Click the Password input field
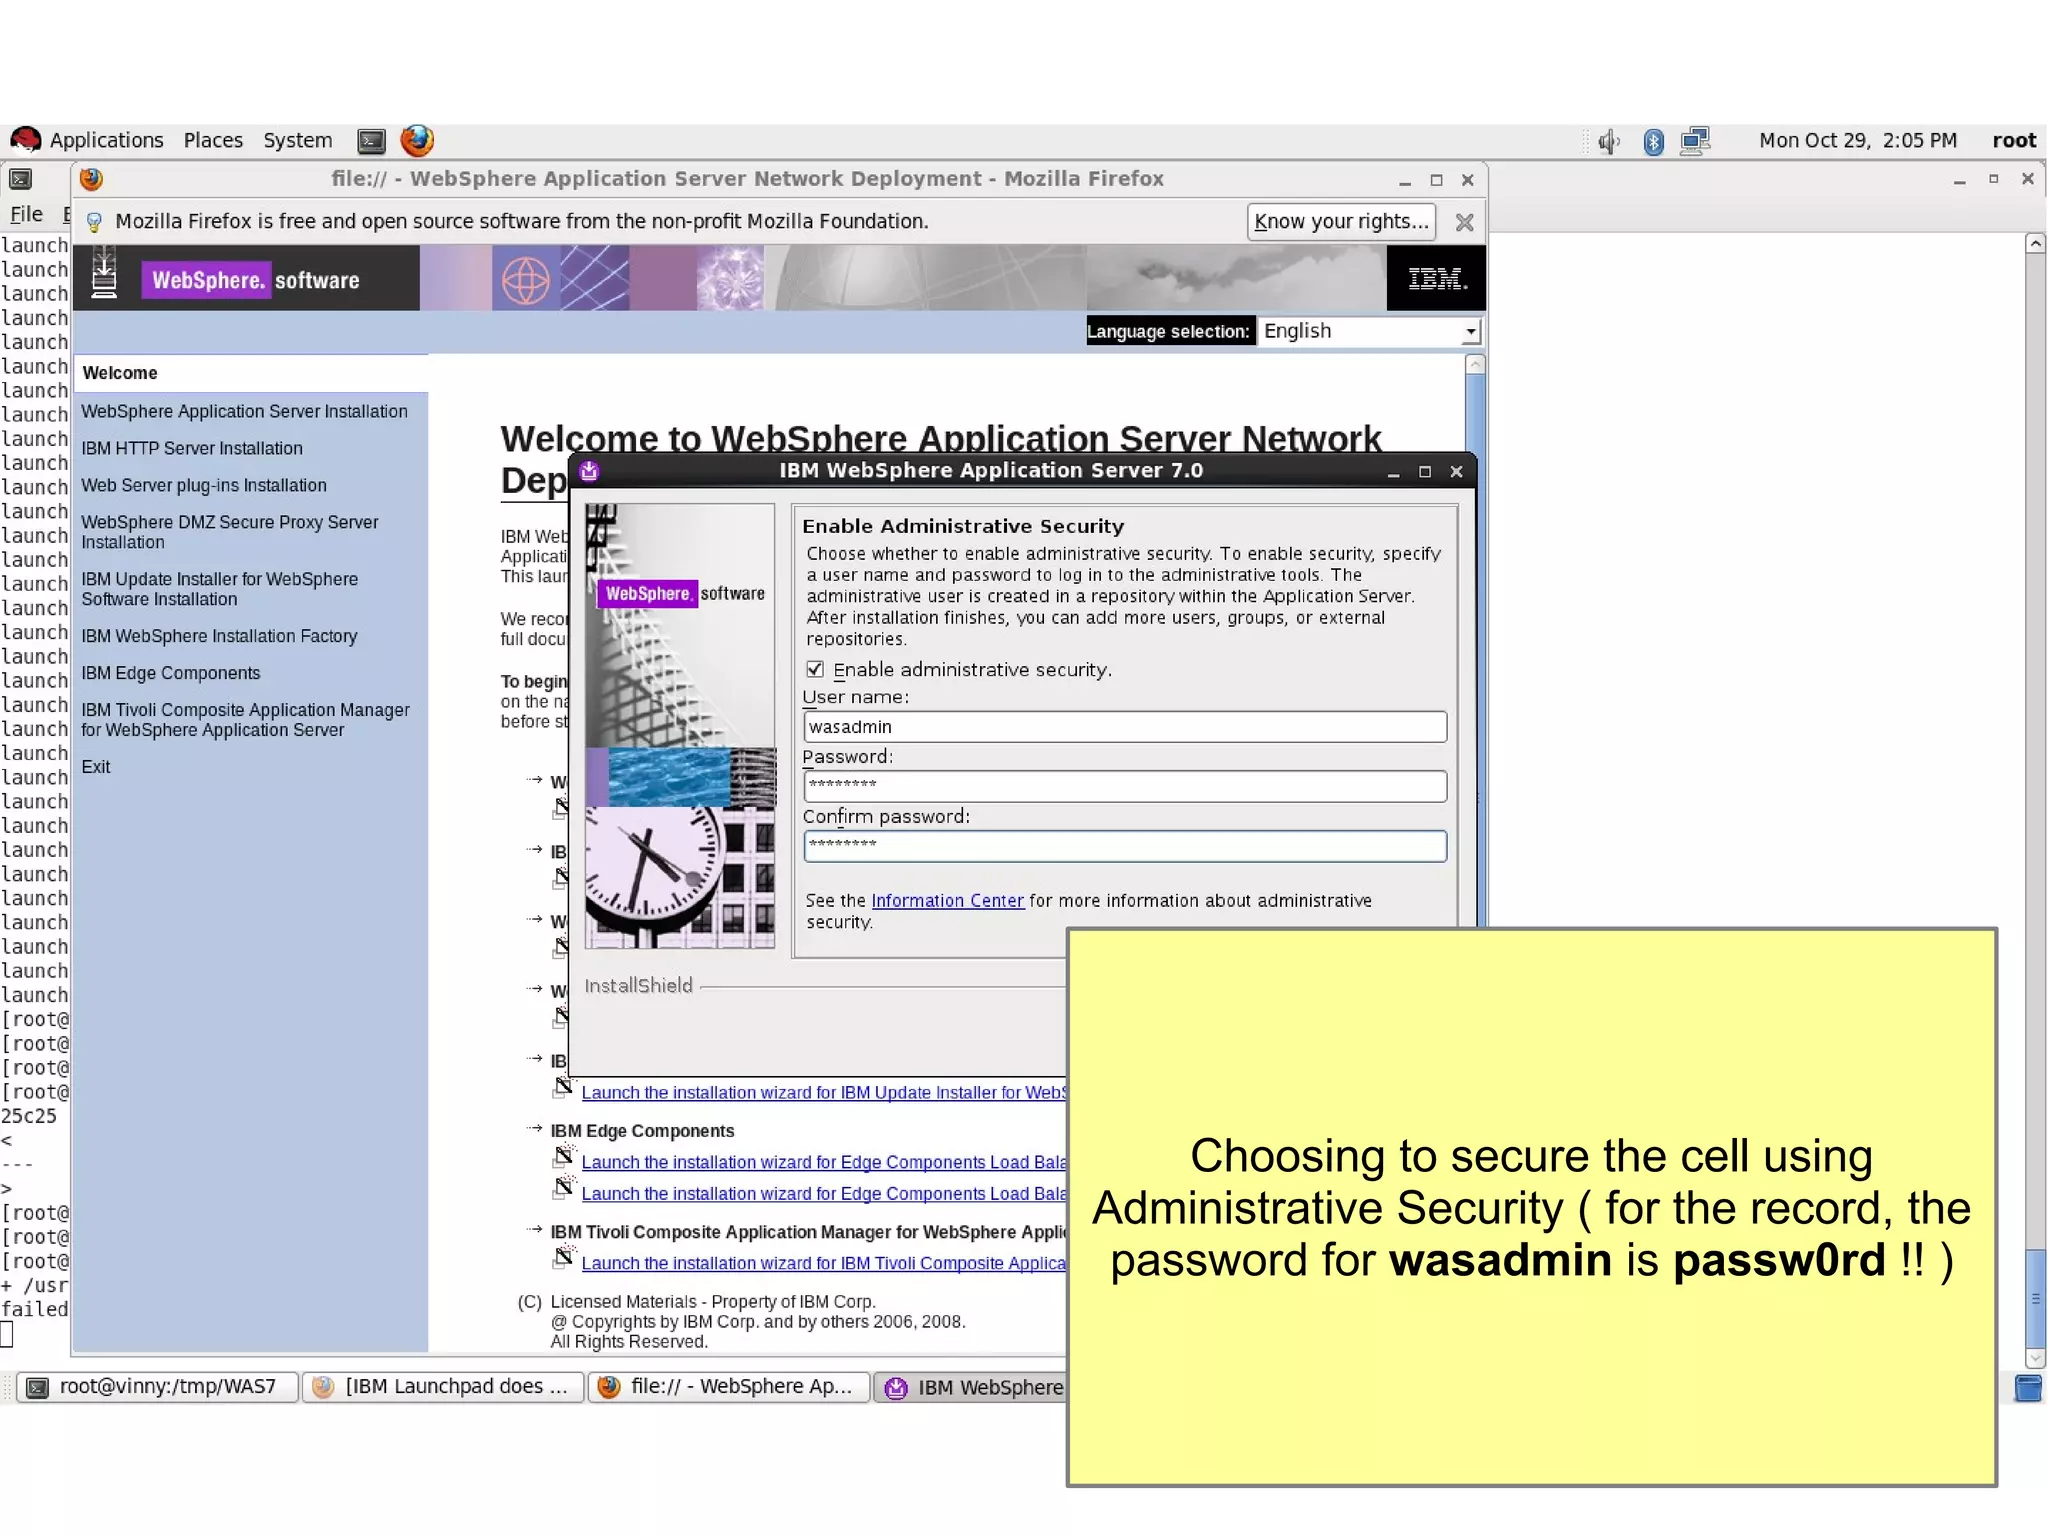 (1124, 786)
